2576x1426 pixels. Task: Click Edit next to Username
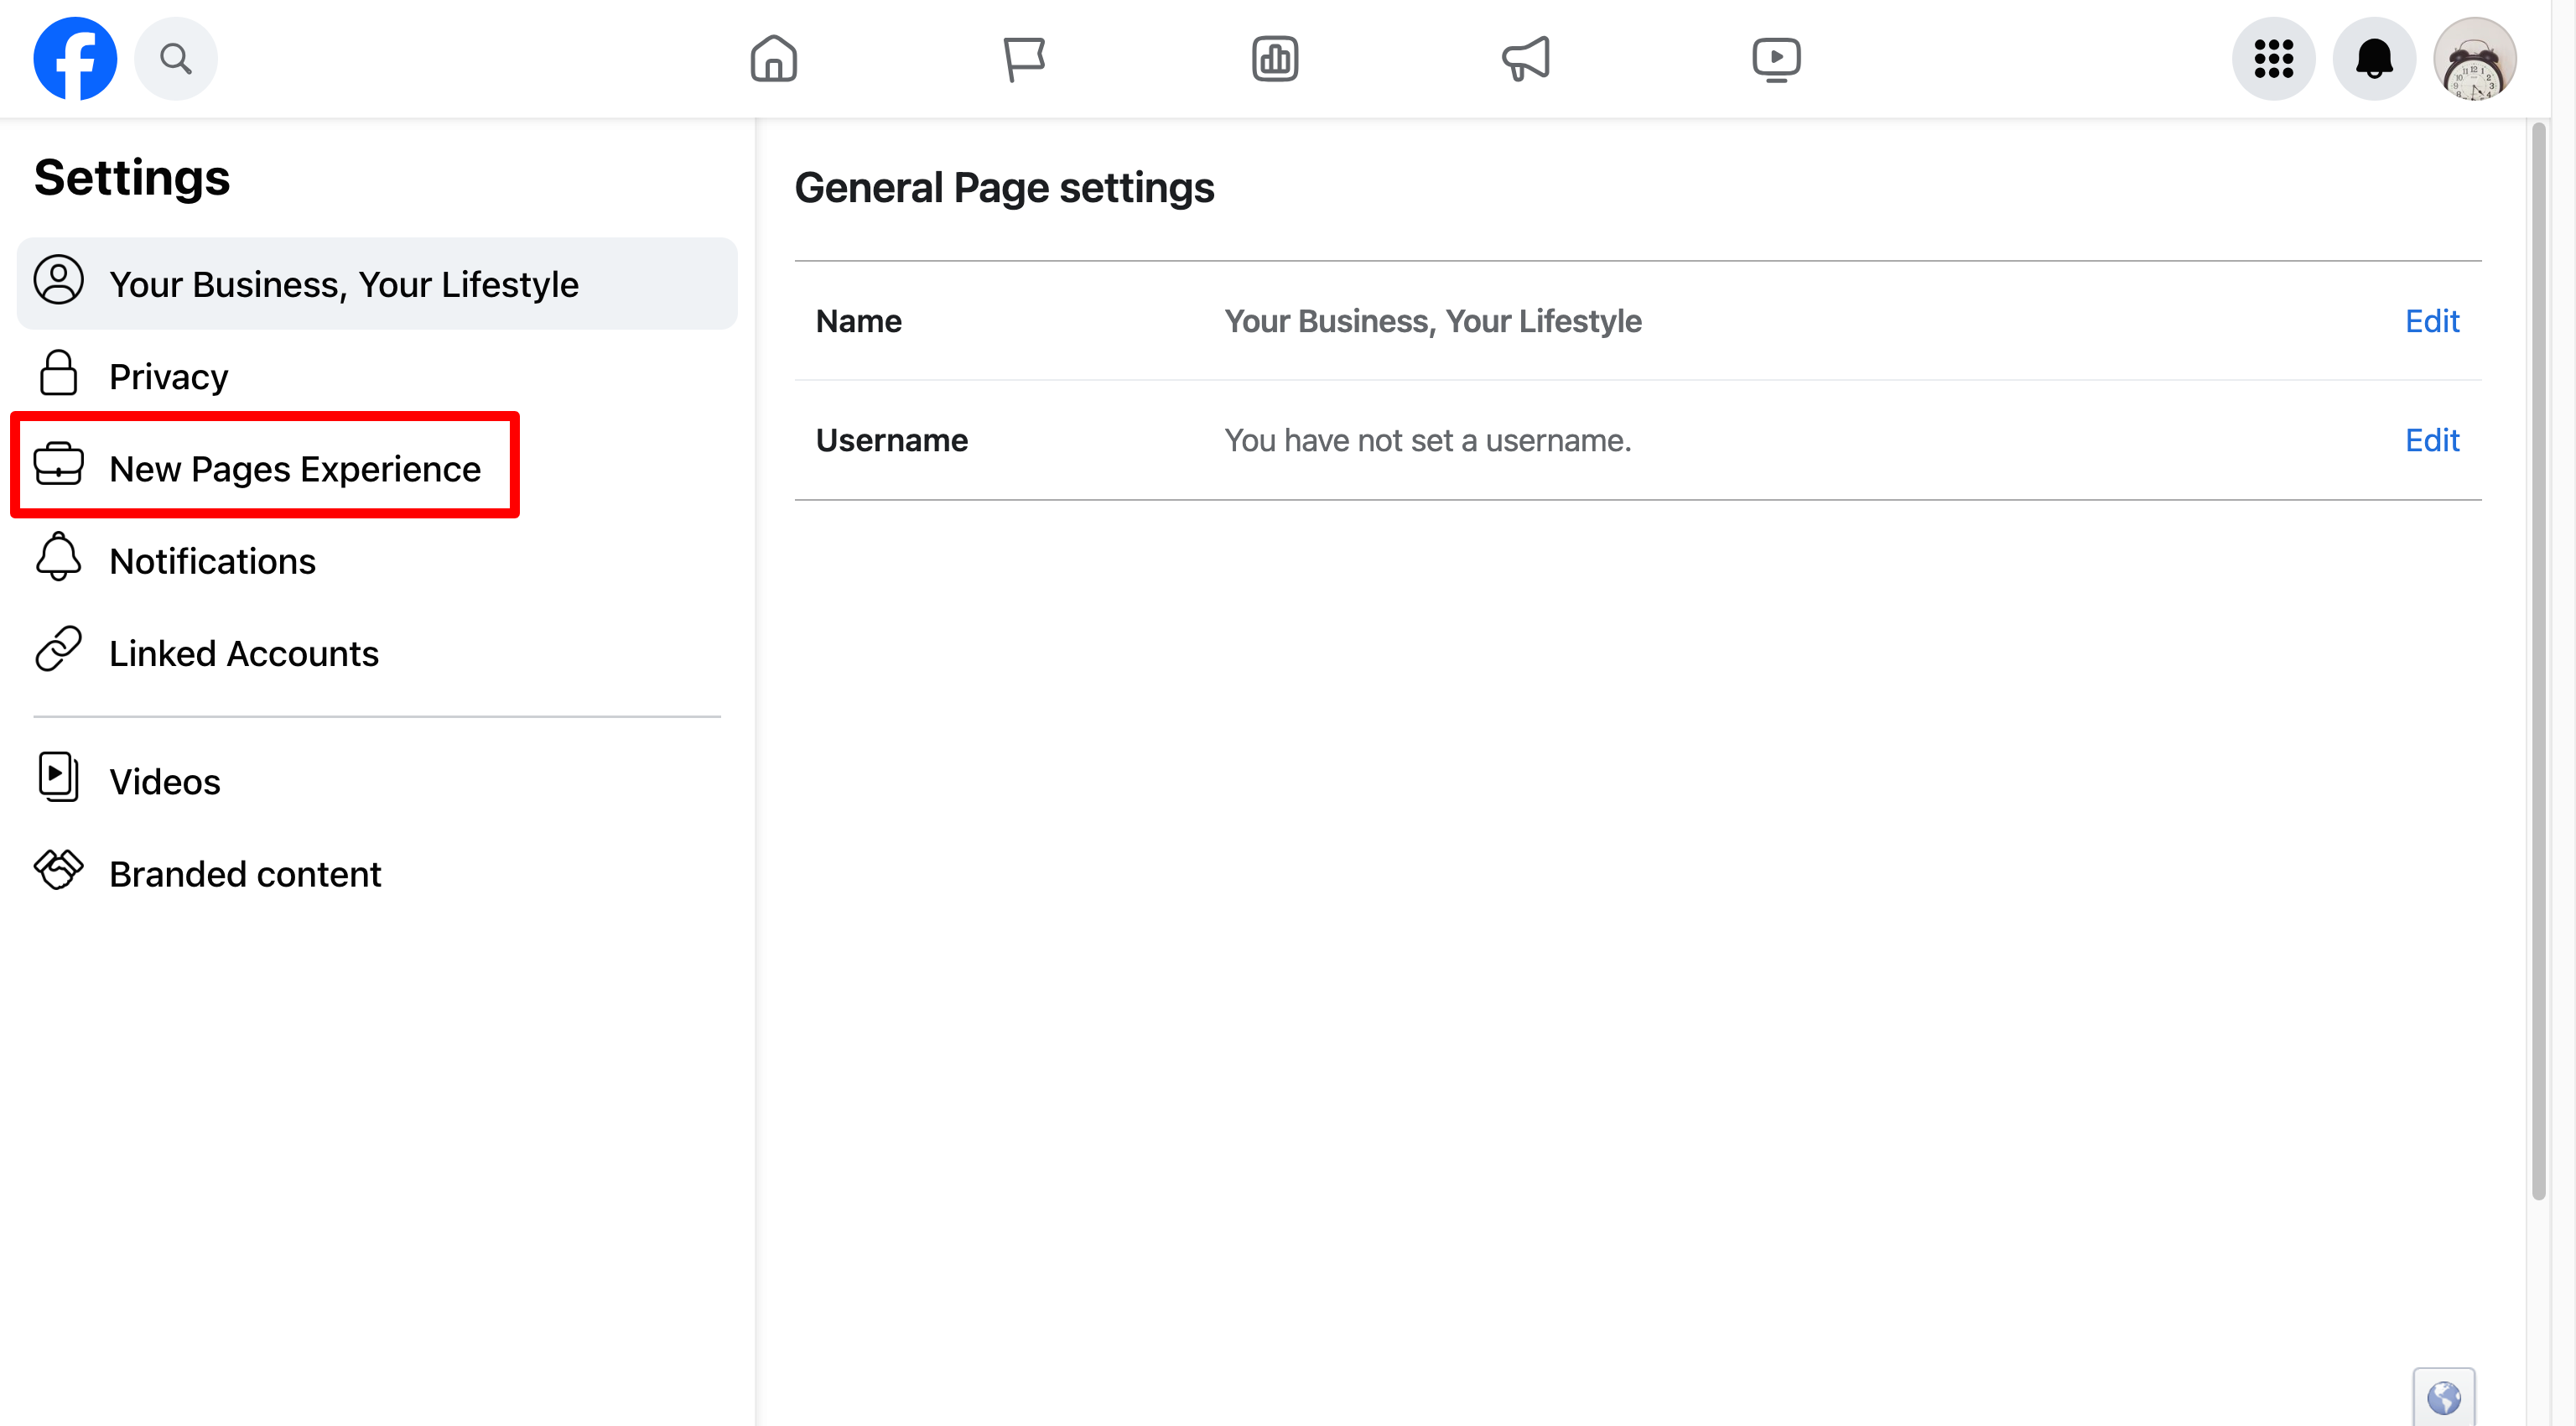click(x=2431, y=440)
